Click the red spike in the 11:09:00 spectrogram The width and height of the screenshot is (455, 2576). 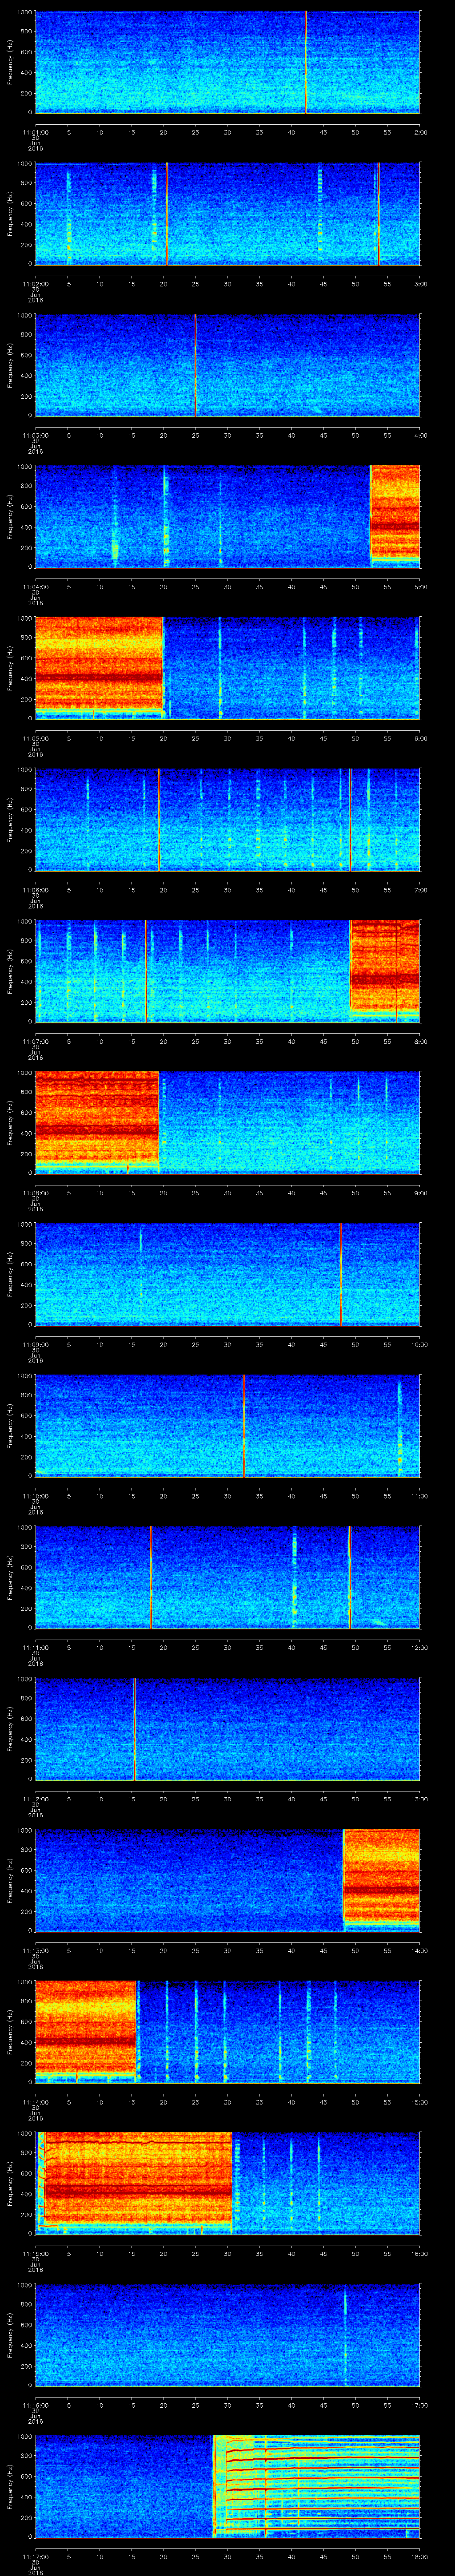[341, 1275]
